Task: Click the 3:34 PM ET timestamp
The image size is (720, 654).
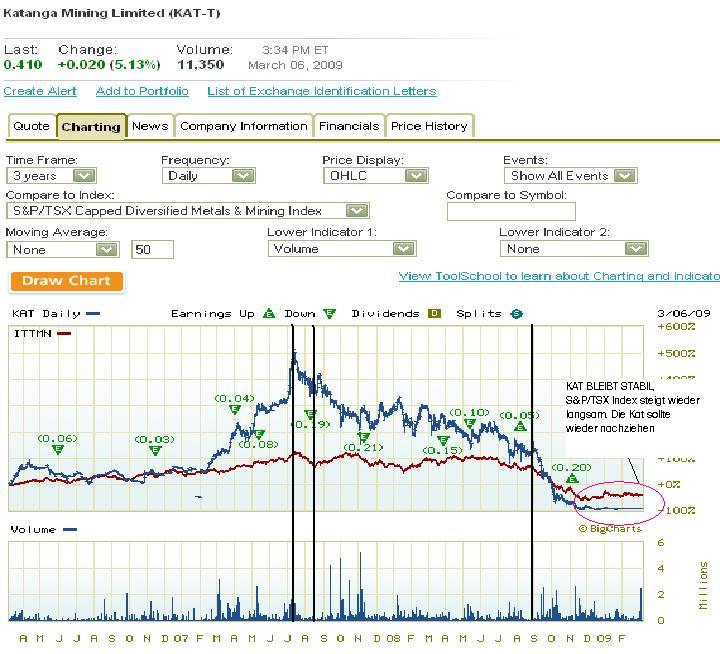Action: click(295, 50)
